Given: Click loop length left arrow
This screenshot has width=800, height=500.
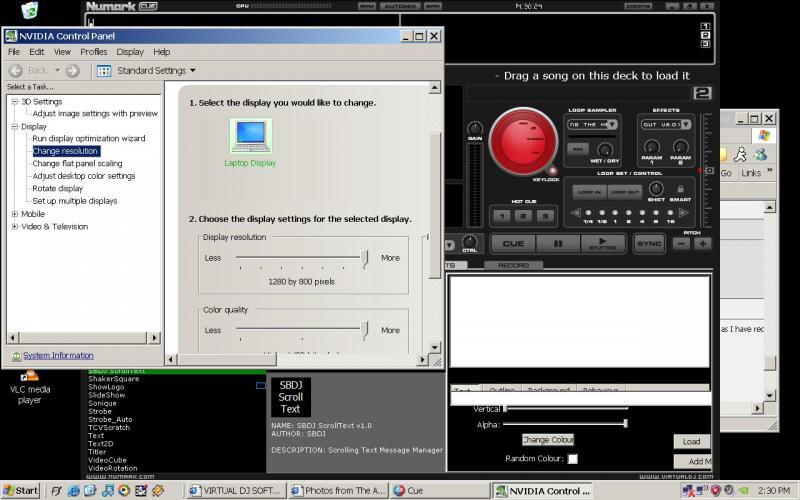Looking at the screenshot, I should (576, 213).
